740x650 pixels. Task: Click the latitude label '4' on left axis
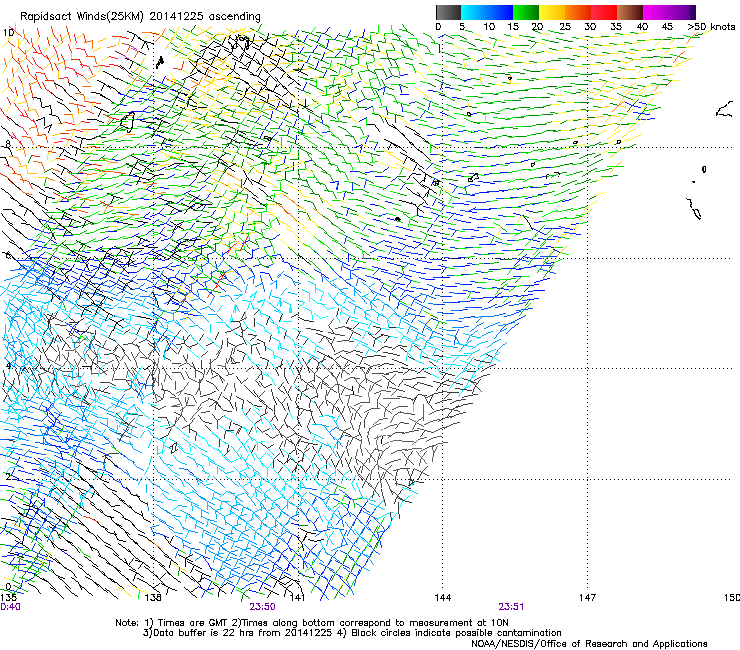click(8, 365)
